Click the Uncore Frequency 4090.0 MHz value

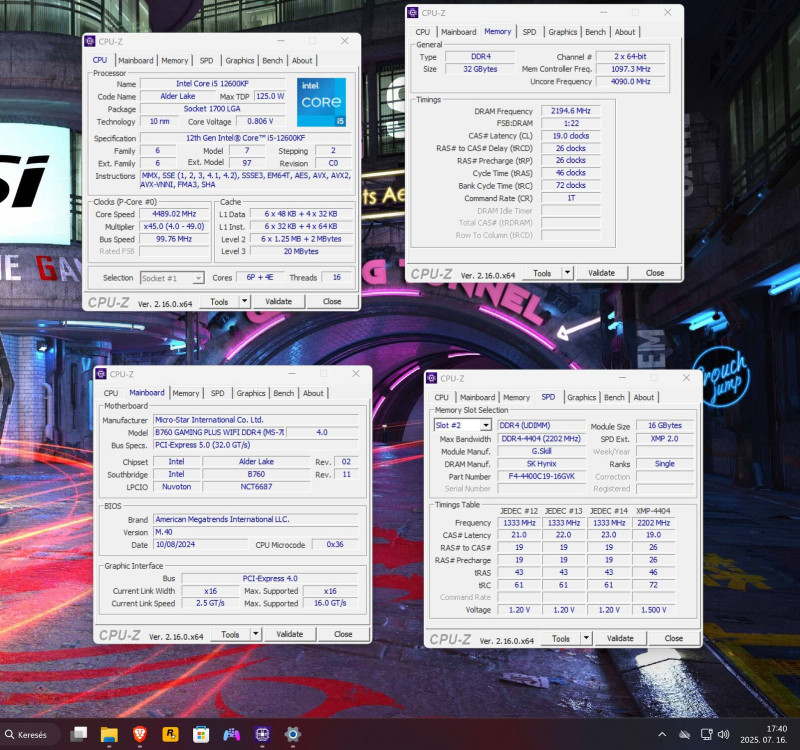pos(631,82)
